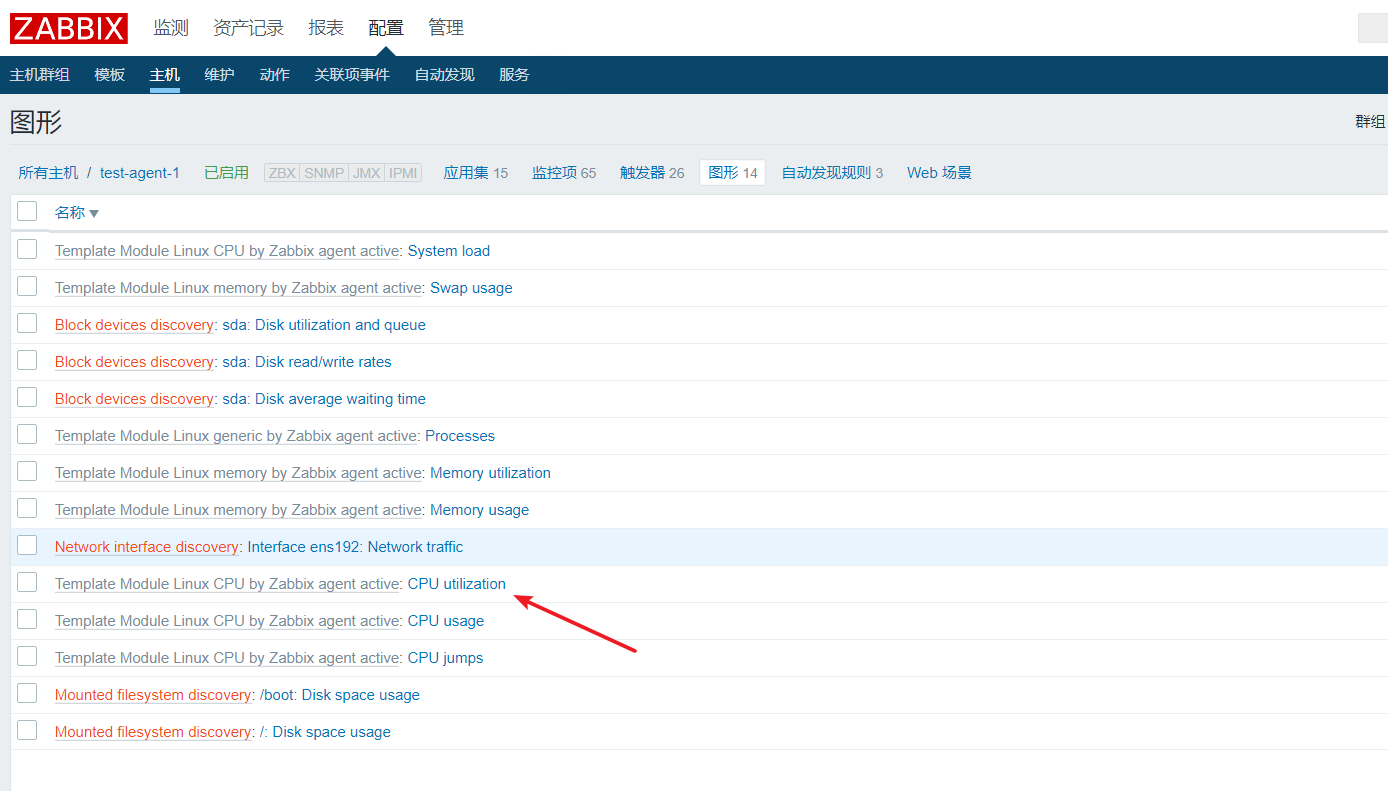This screenshot has width=1388, height=791.
Task: Switch to 监控项 65 tab
Action: pos(564,173)
